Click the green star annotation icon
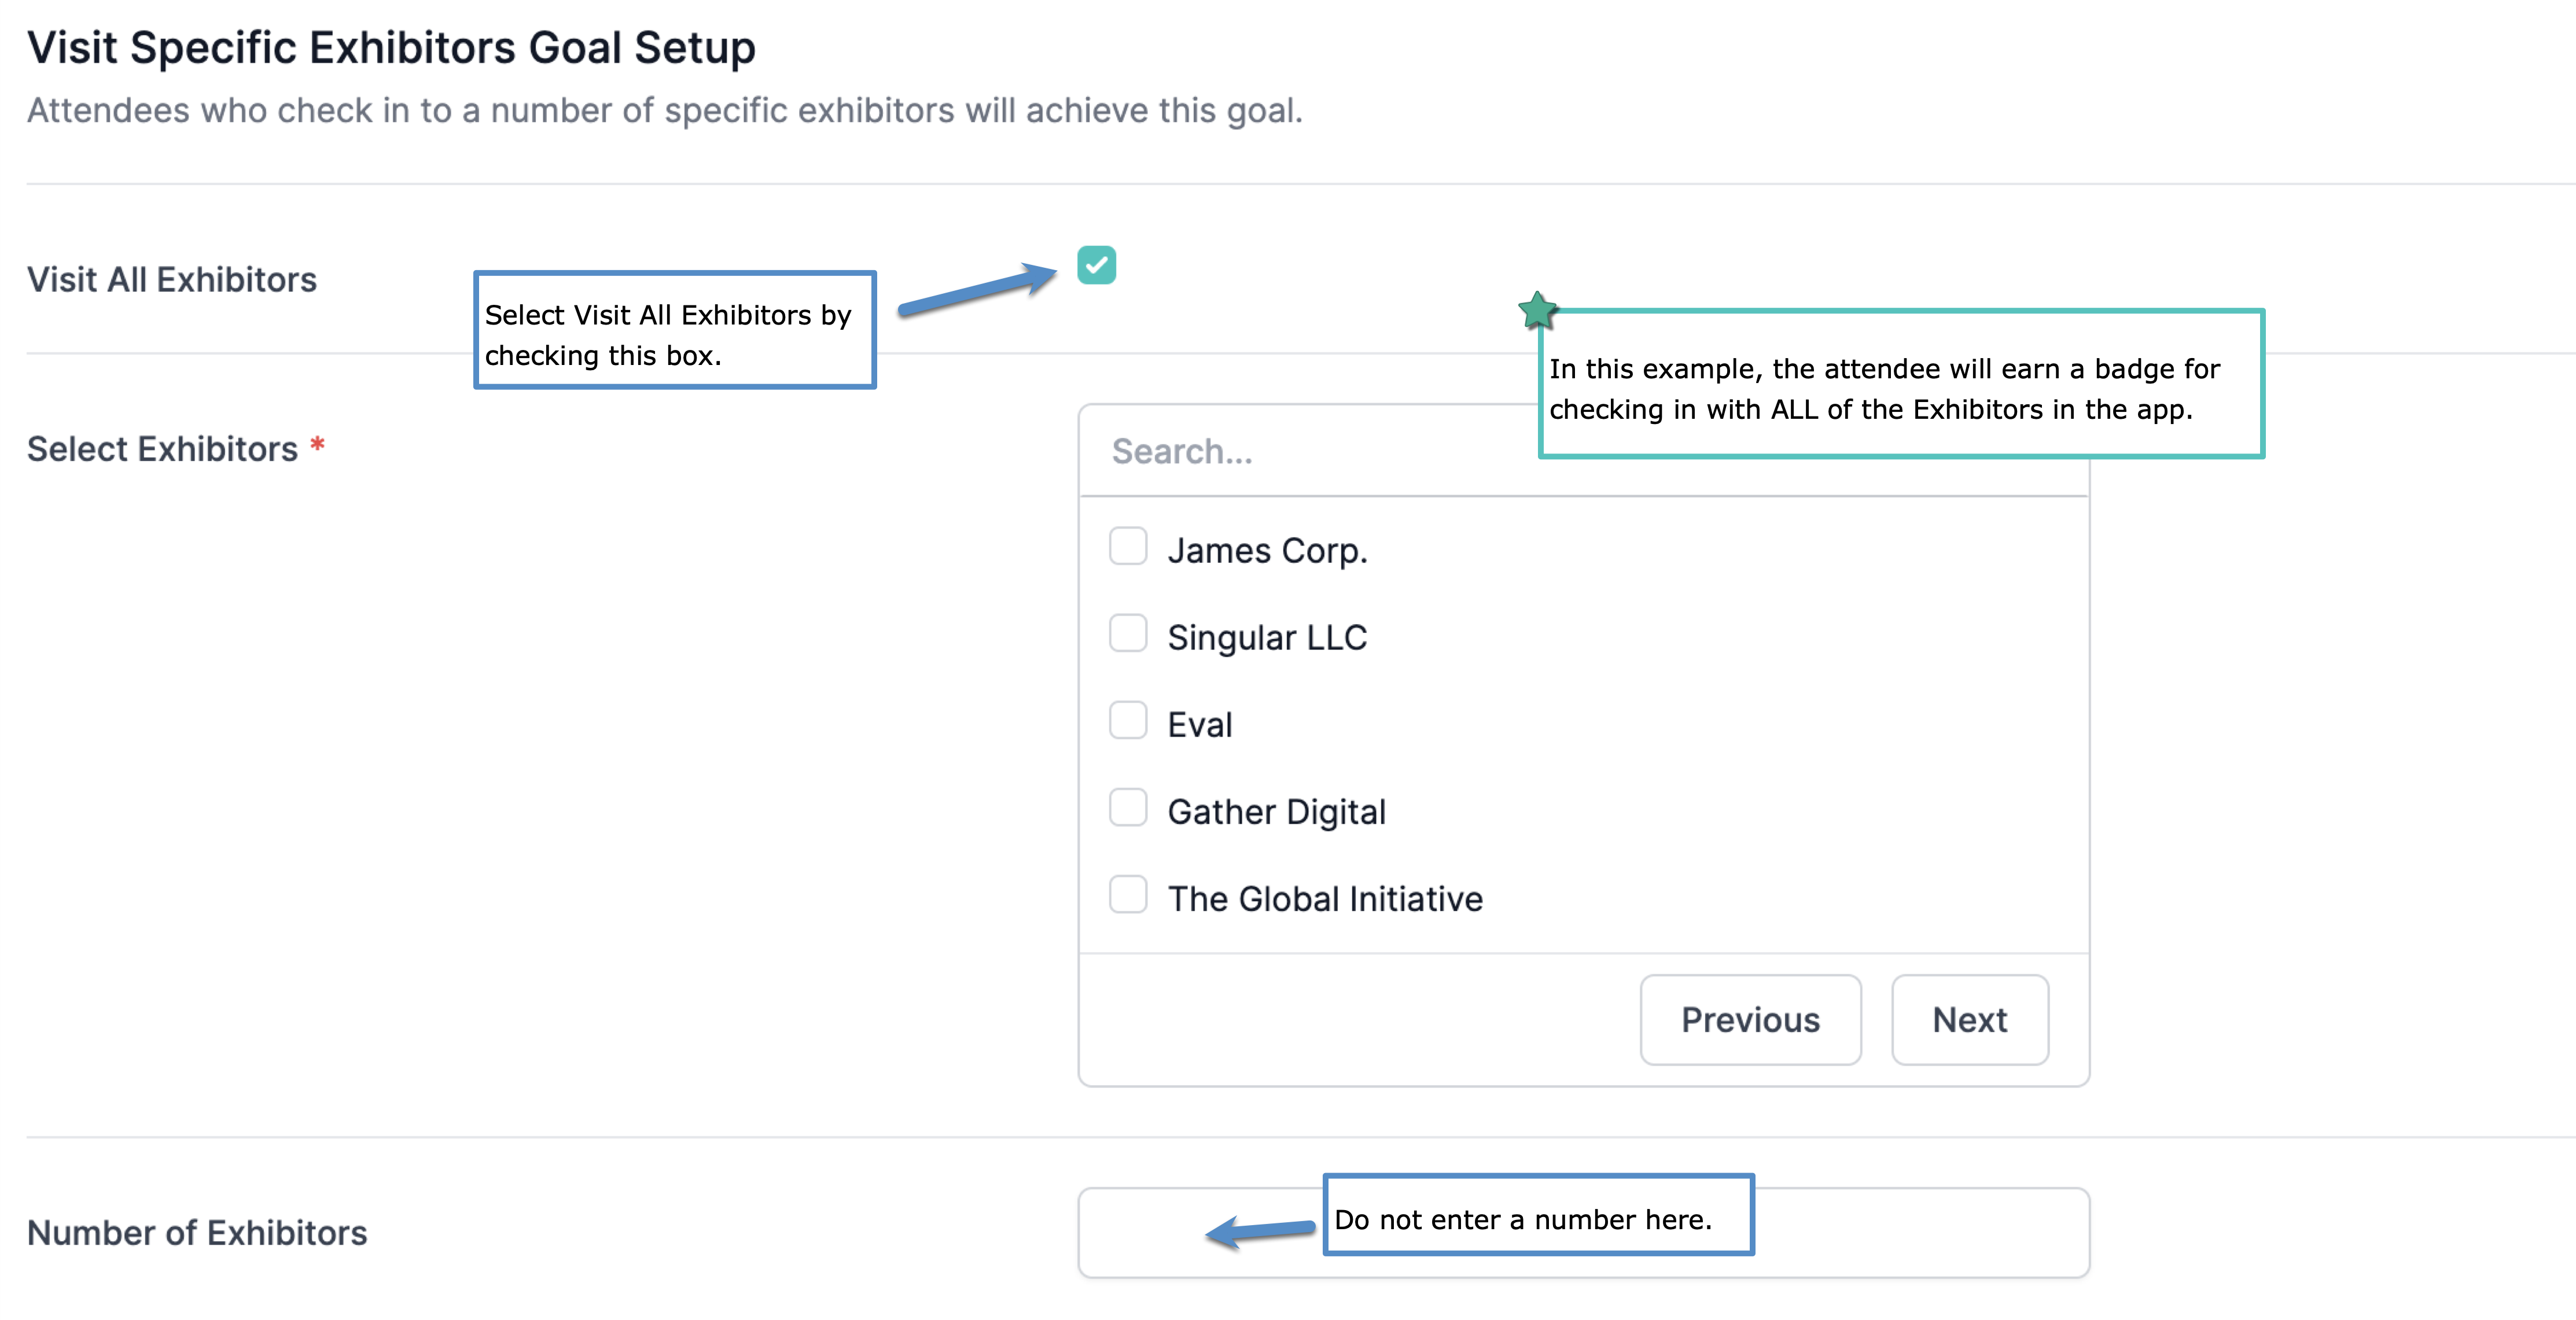Screen dimensions: 2576x1320 point(1538,310)
